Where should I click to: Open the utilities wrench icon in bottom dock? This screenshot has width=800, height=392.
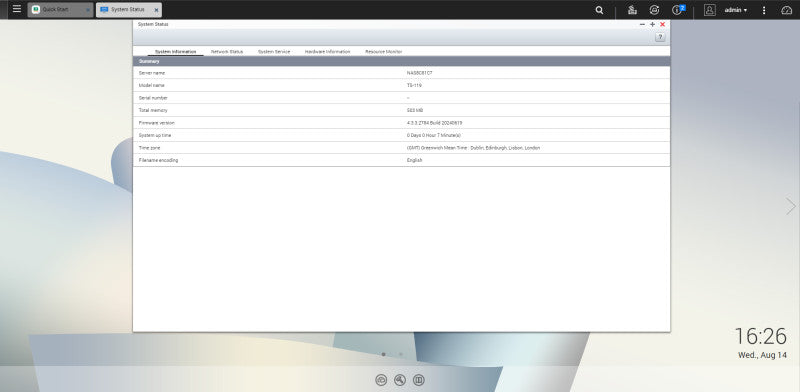click(400, 380)
